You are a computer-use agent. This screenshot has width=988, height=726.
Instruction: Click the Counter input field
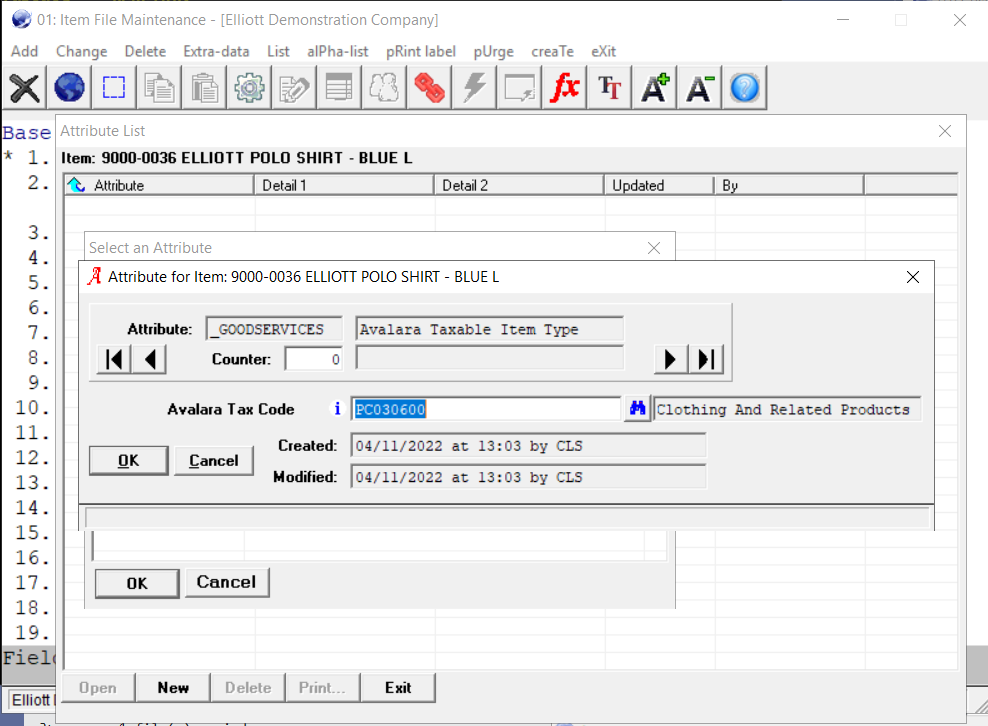click(313, 359)
